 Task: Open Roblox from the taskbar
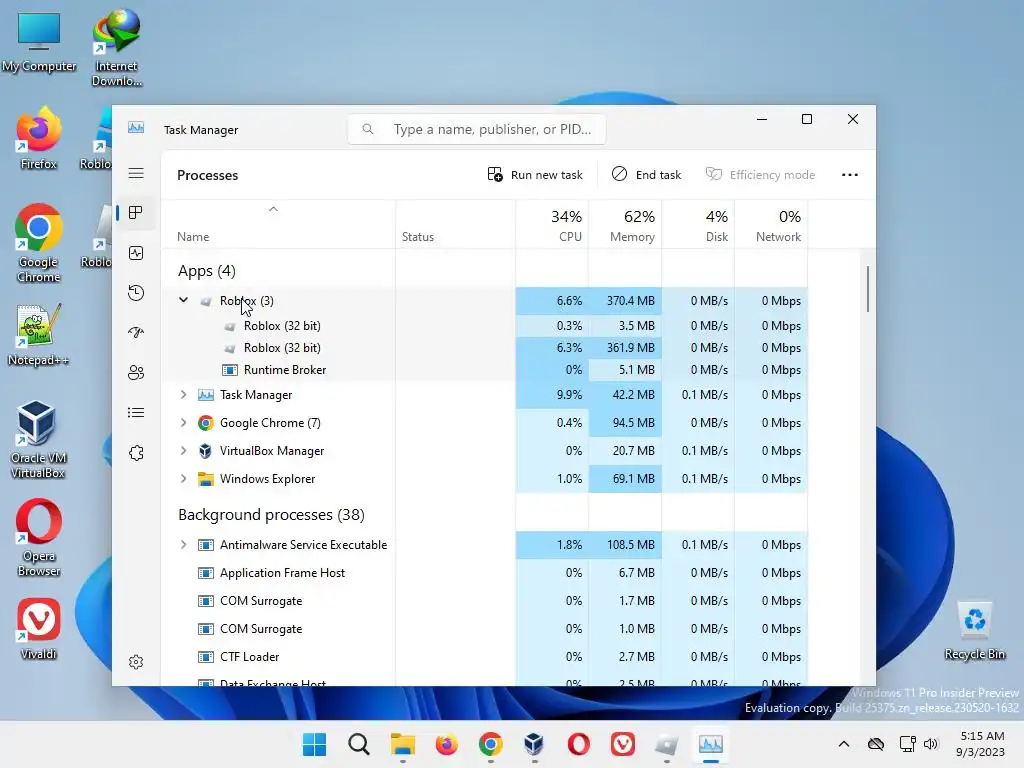click(x=666, y=744)
